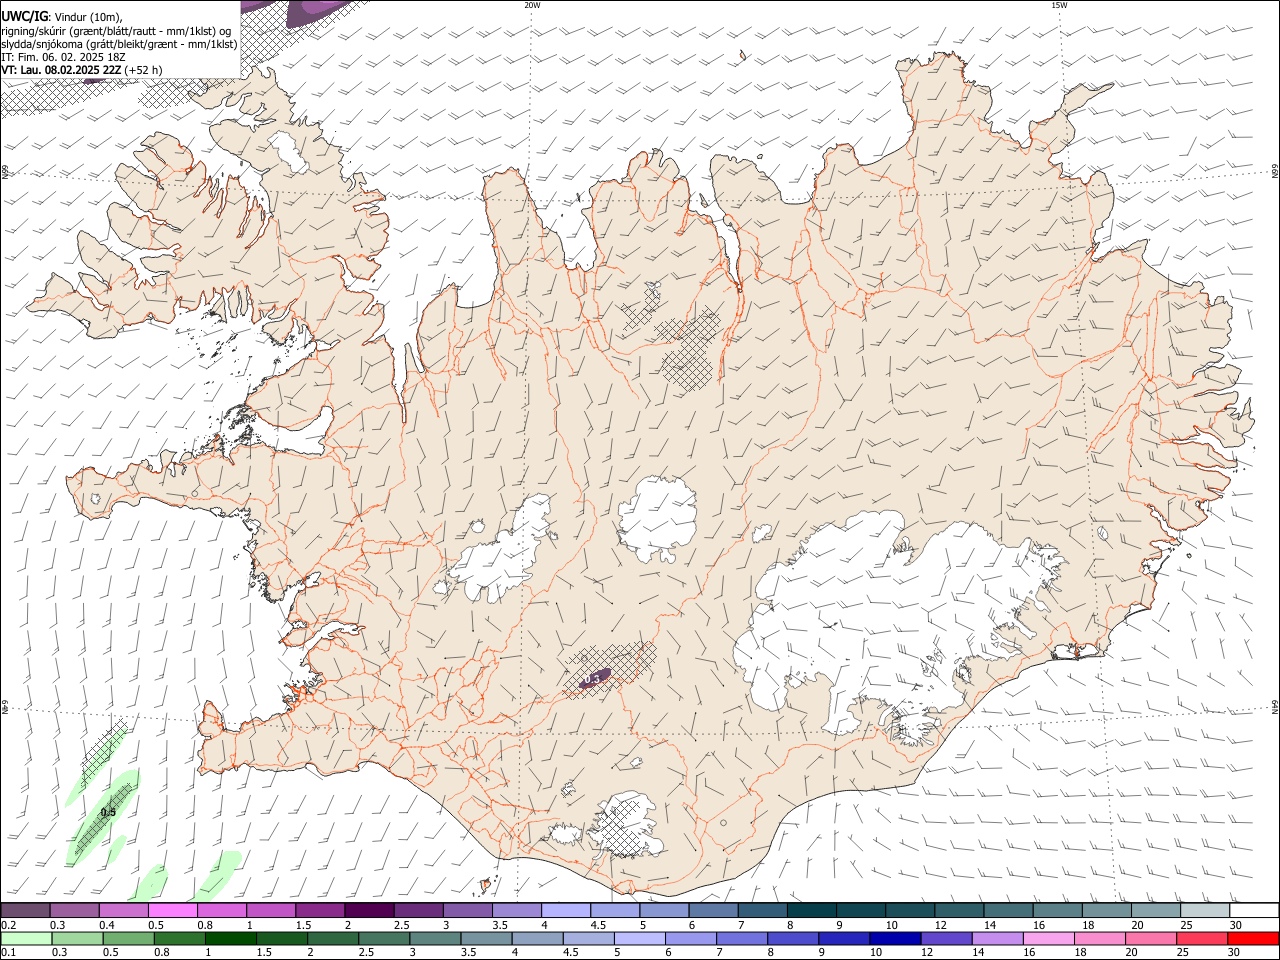Click the '0.5' label on the green rain patch

point(108,812)
